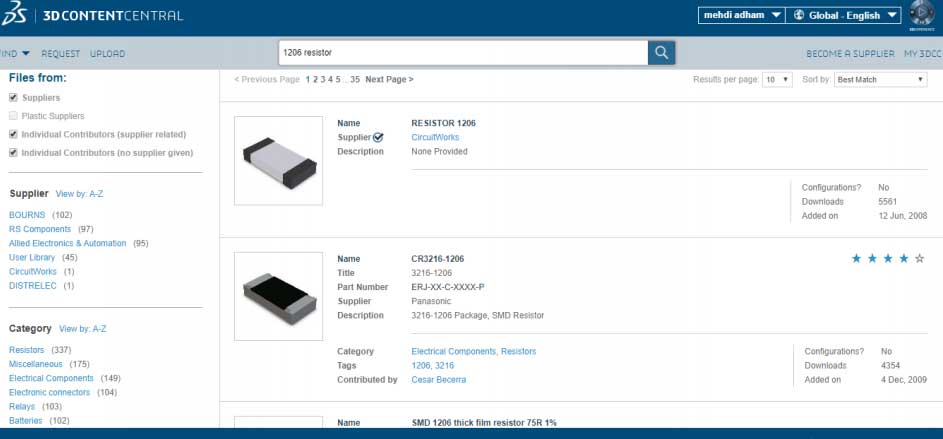
Task: Click the magnifier search button
Action: (x=661, y=52)
